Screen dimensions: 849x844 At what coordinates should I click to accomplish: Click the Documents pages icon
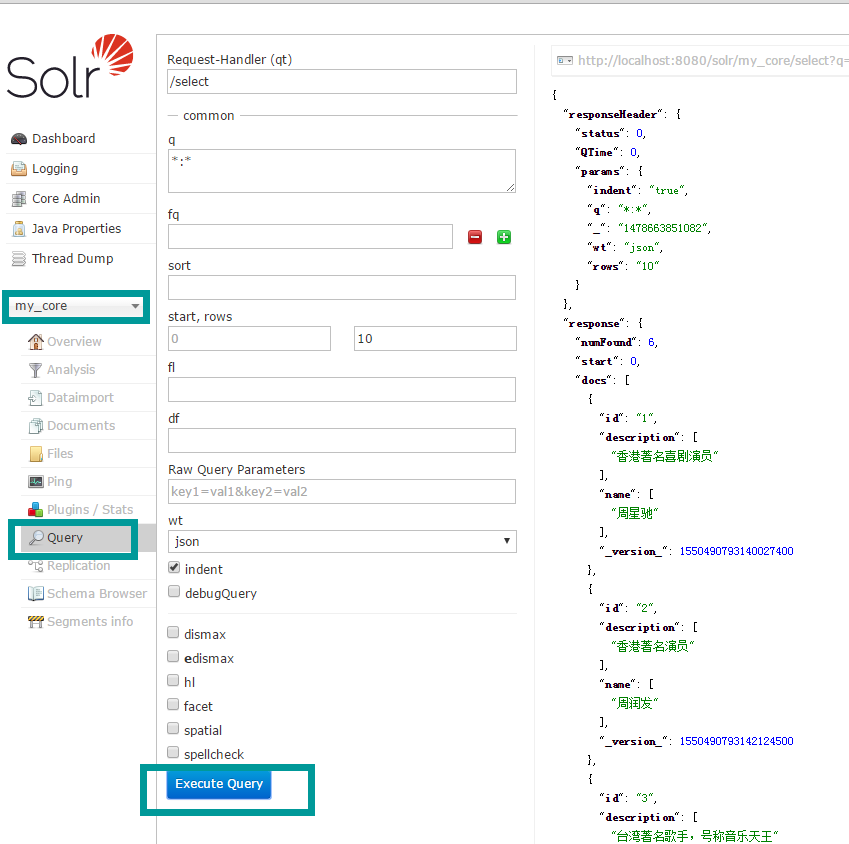click(36, 426)
